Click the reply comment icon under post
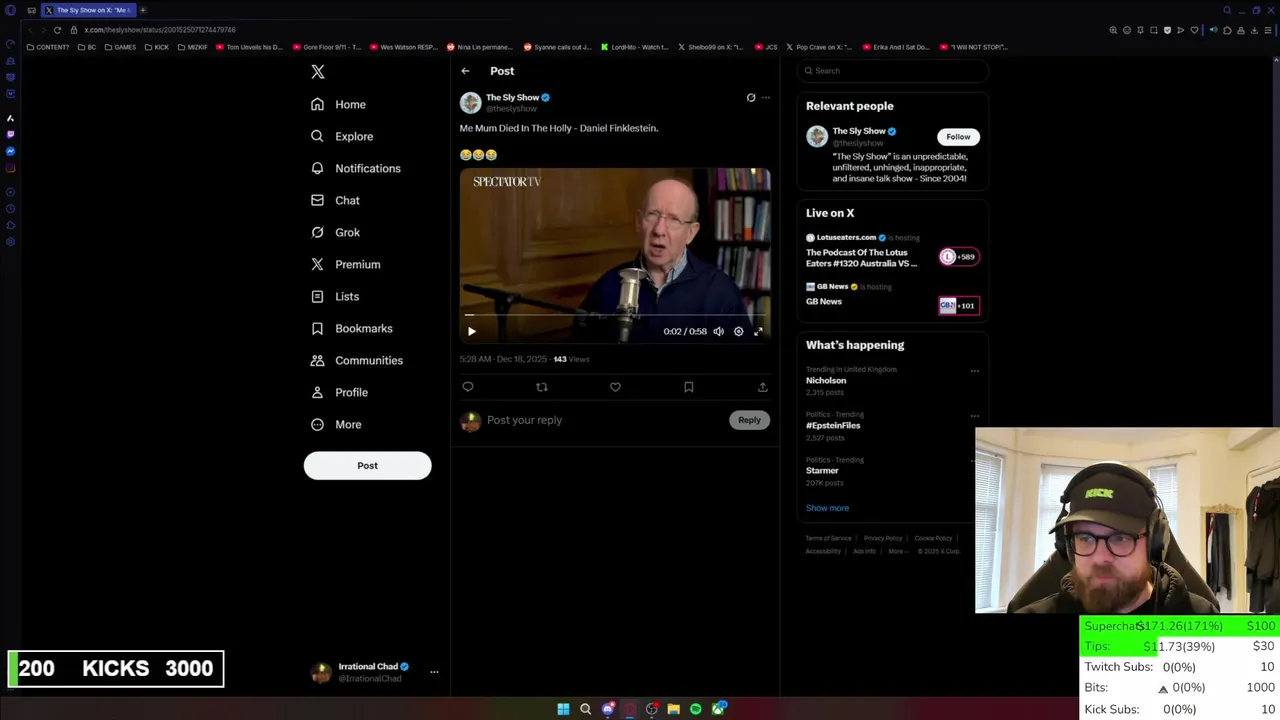This screenshot has height=720, width=1280. 468,387
